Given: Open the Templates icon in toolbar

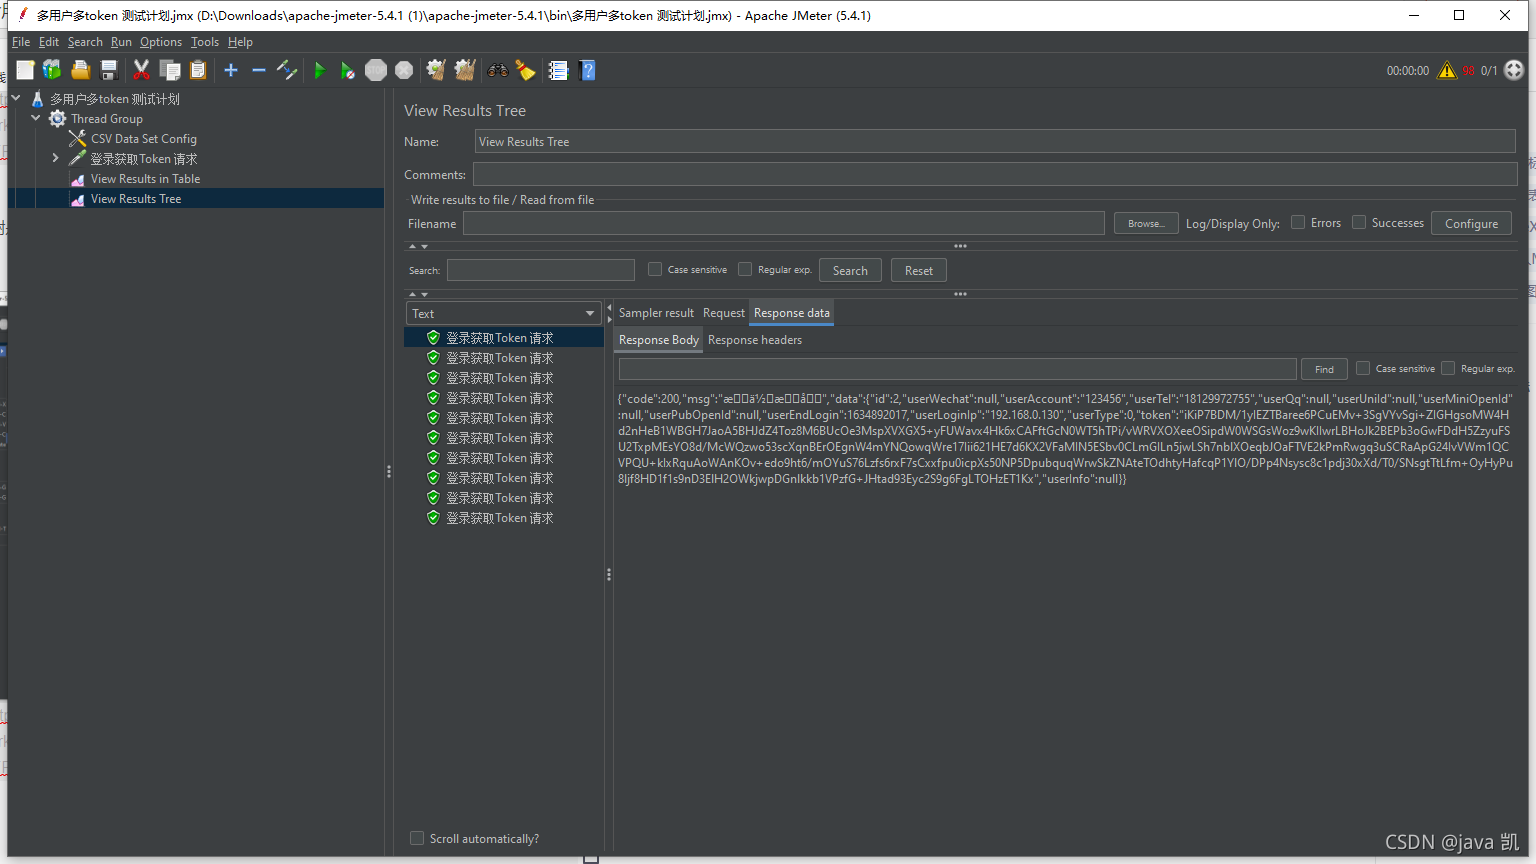Looking at the screenshot, I should 52,70.
